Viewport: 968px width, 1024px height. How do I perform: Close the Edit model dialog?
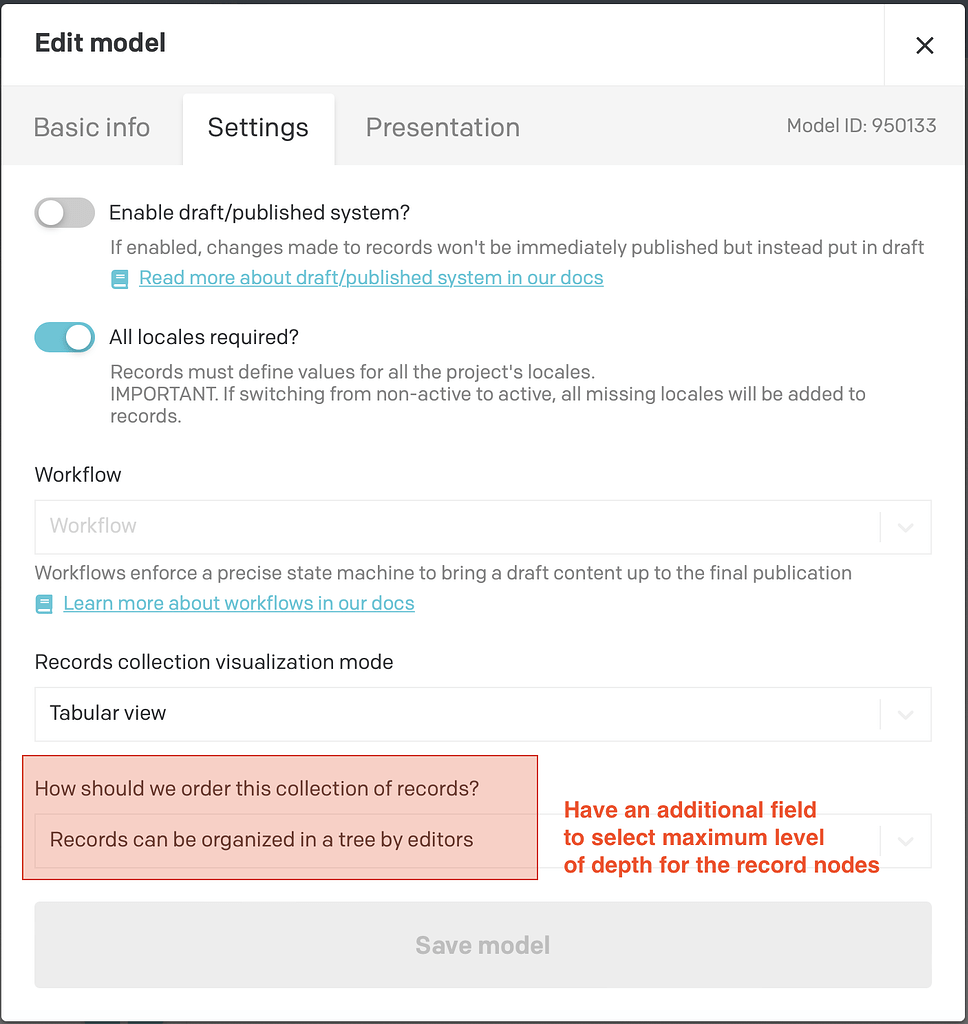pyautogui.click(x=924, y=45)
